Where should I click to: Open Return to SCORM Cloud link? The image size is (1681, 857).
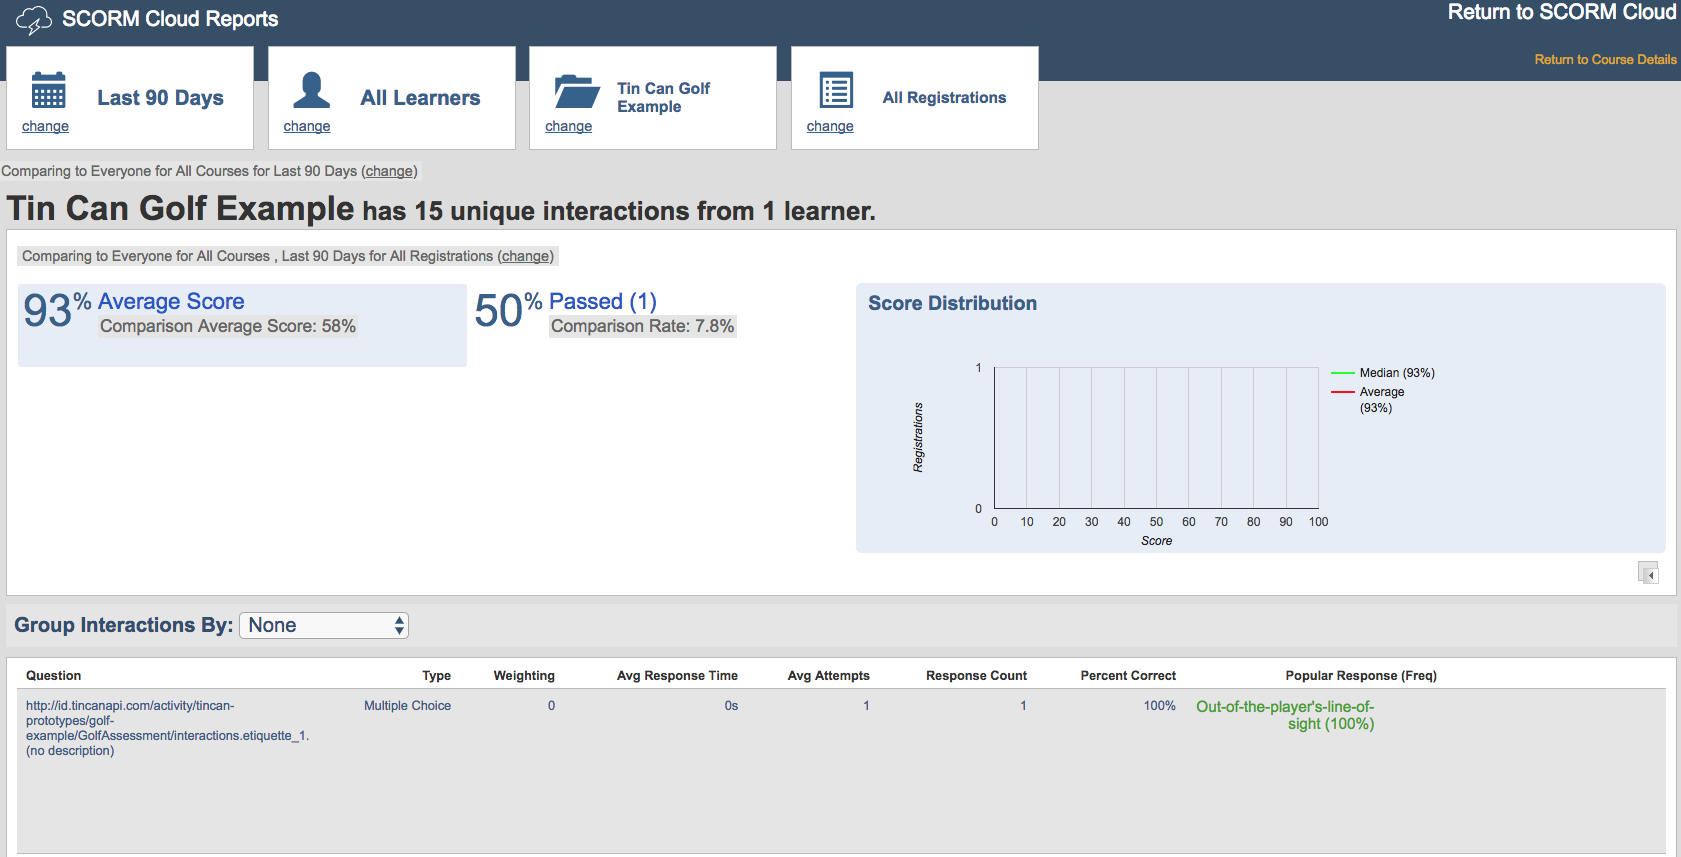pos(1562,12)
